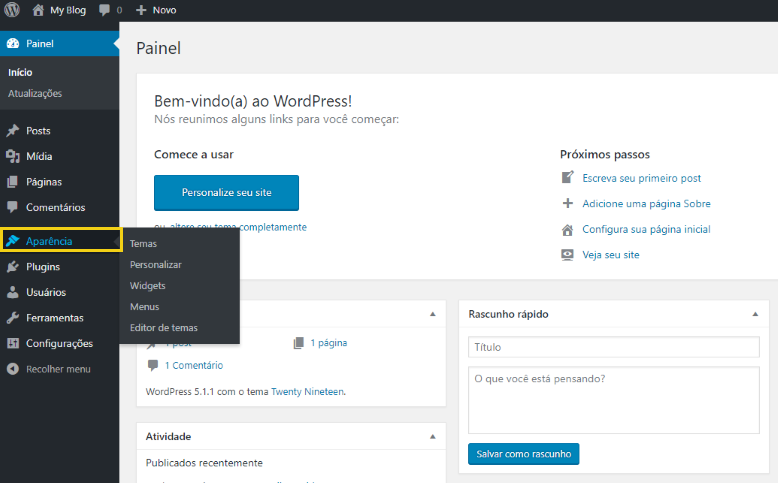Click the house icon next to Configura sua página inicial
778x483 pixels.
point(568,229)
